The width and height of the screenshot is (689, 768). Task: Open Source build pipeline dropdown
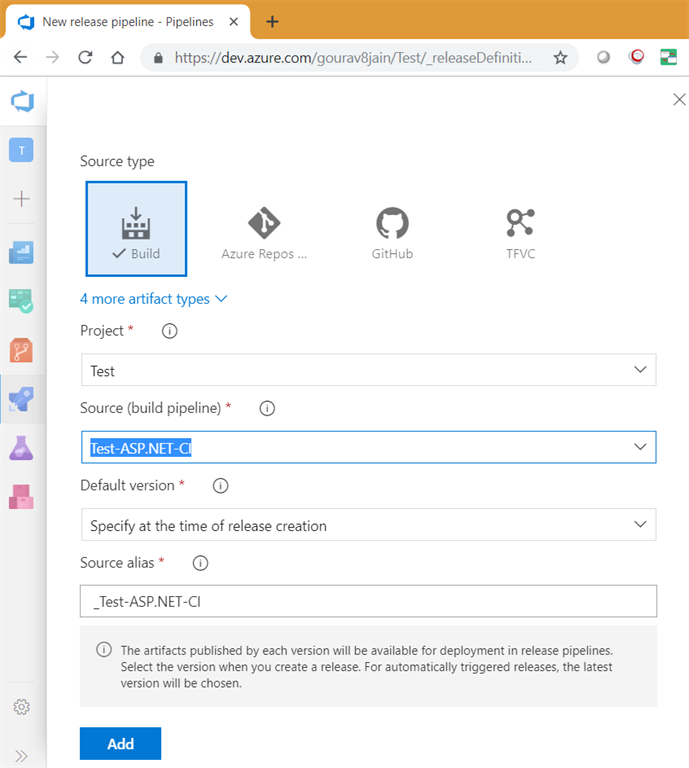coord(368,447)
